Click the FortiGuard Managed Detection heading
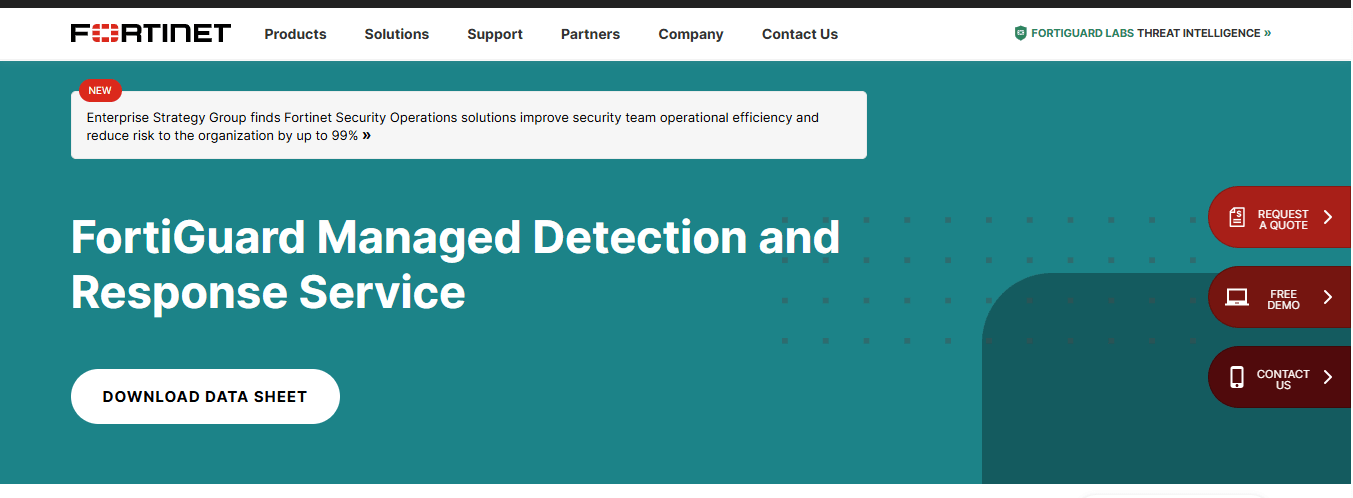This screenshot has width=1353, height=498. (x=455, y=265)
